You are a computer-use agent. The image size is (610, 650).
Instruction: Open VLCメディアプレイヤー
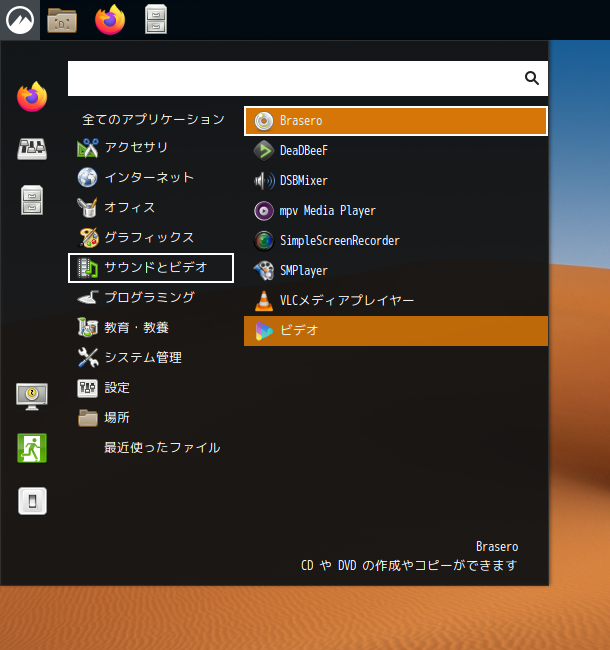(x=396, y=301)
